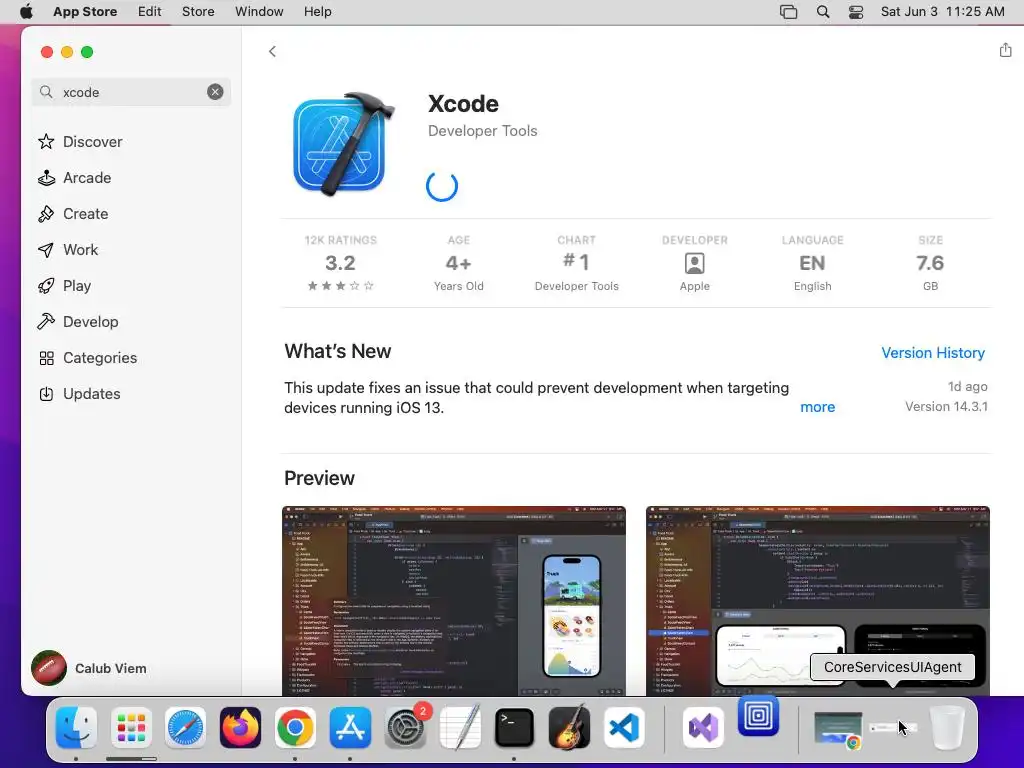Expand What's New with more
Screen dimensions: 1024x768
817,407
